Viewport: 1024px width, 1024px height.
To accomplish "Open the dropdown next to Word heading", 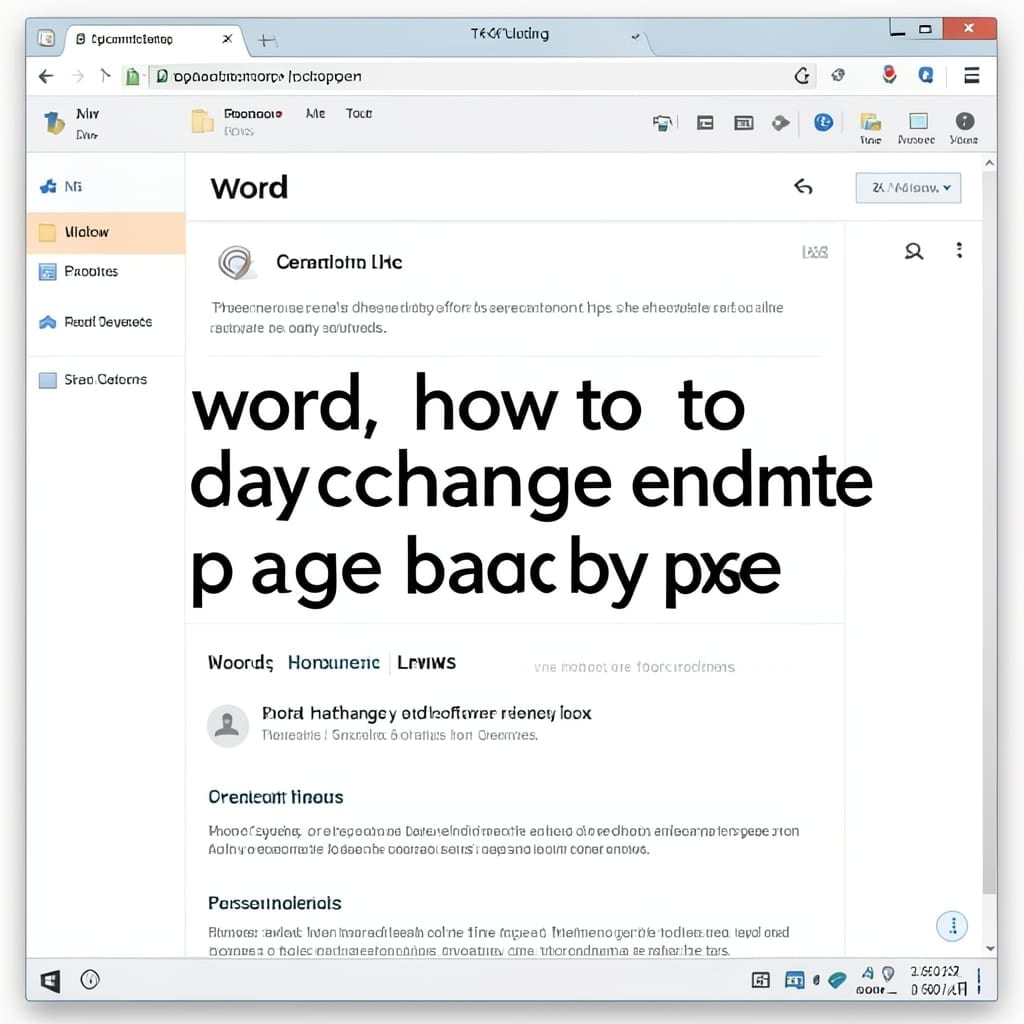I will click(x=908, y=188).
